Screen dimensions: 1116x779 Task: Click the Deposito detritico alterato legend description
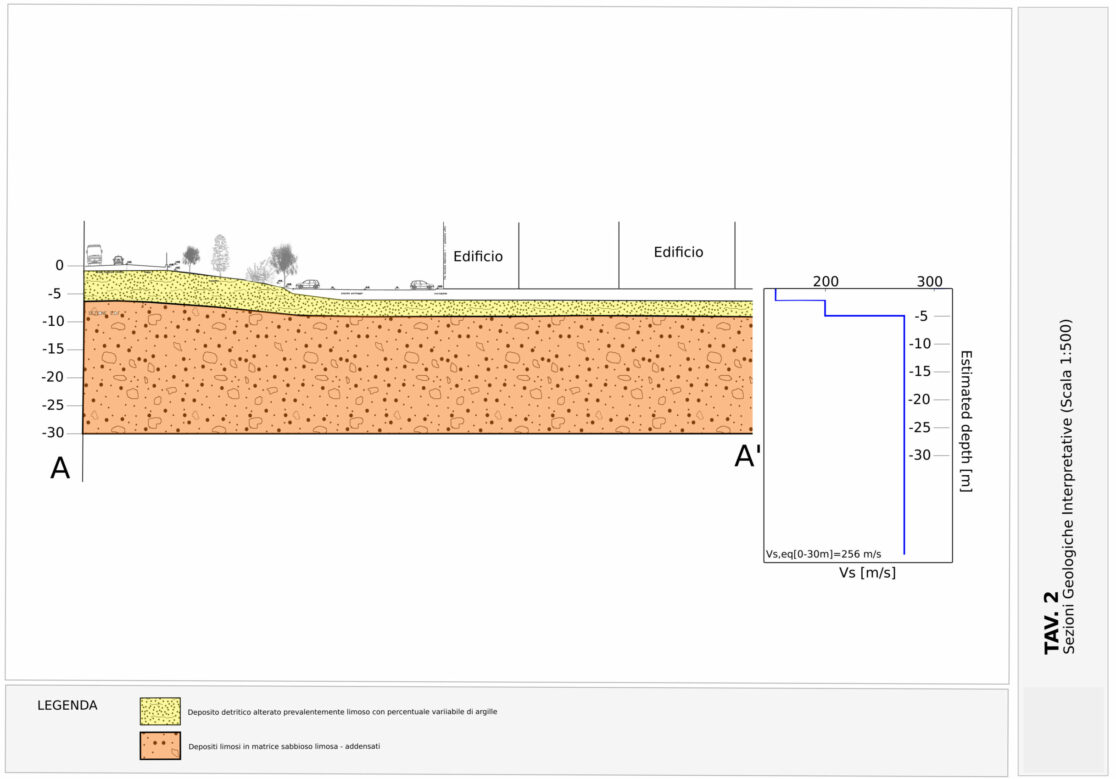coord(342,711)
